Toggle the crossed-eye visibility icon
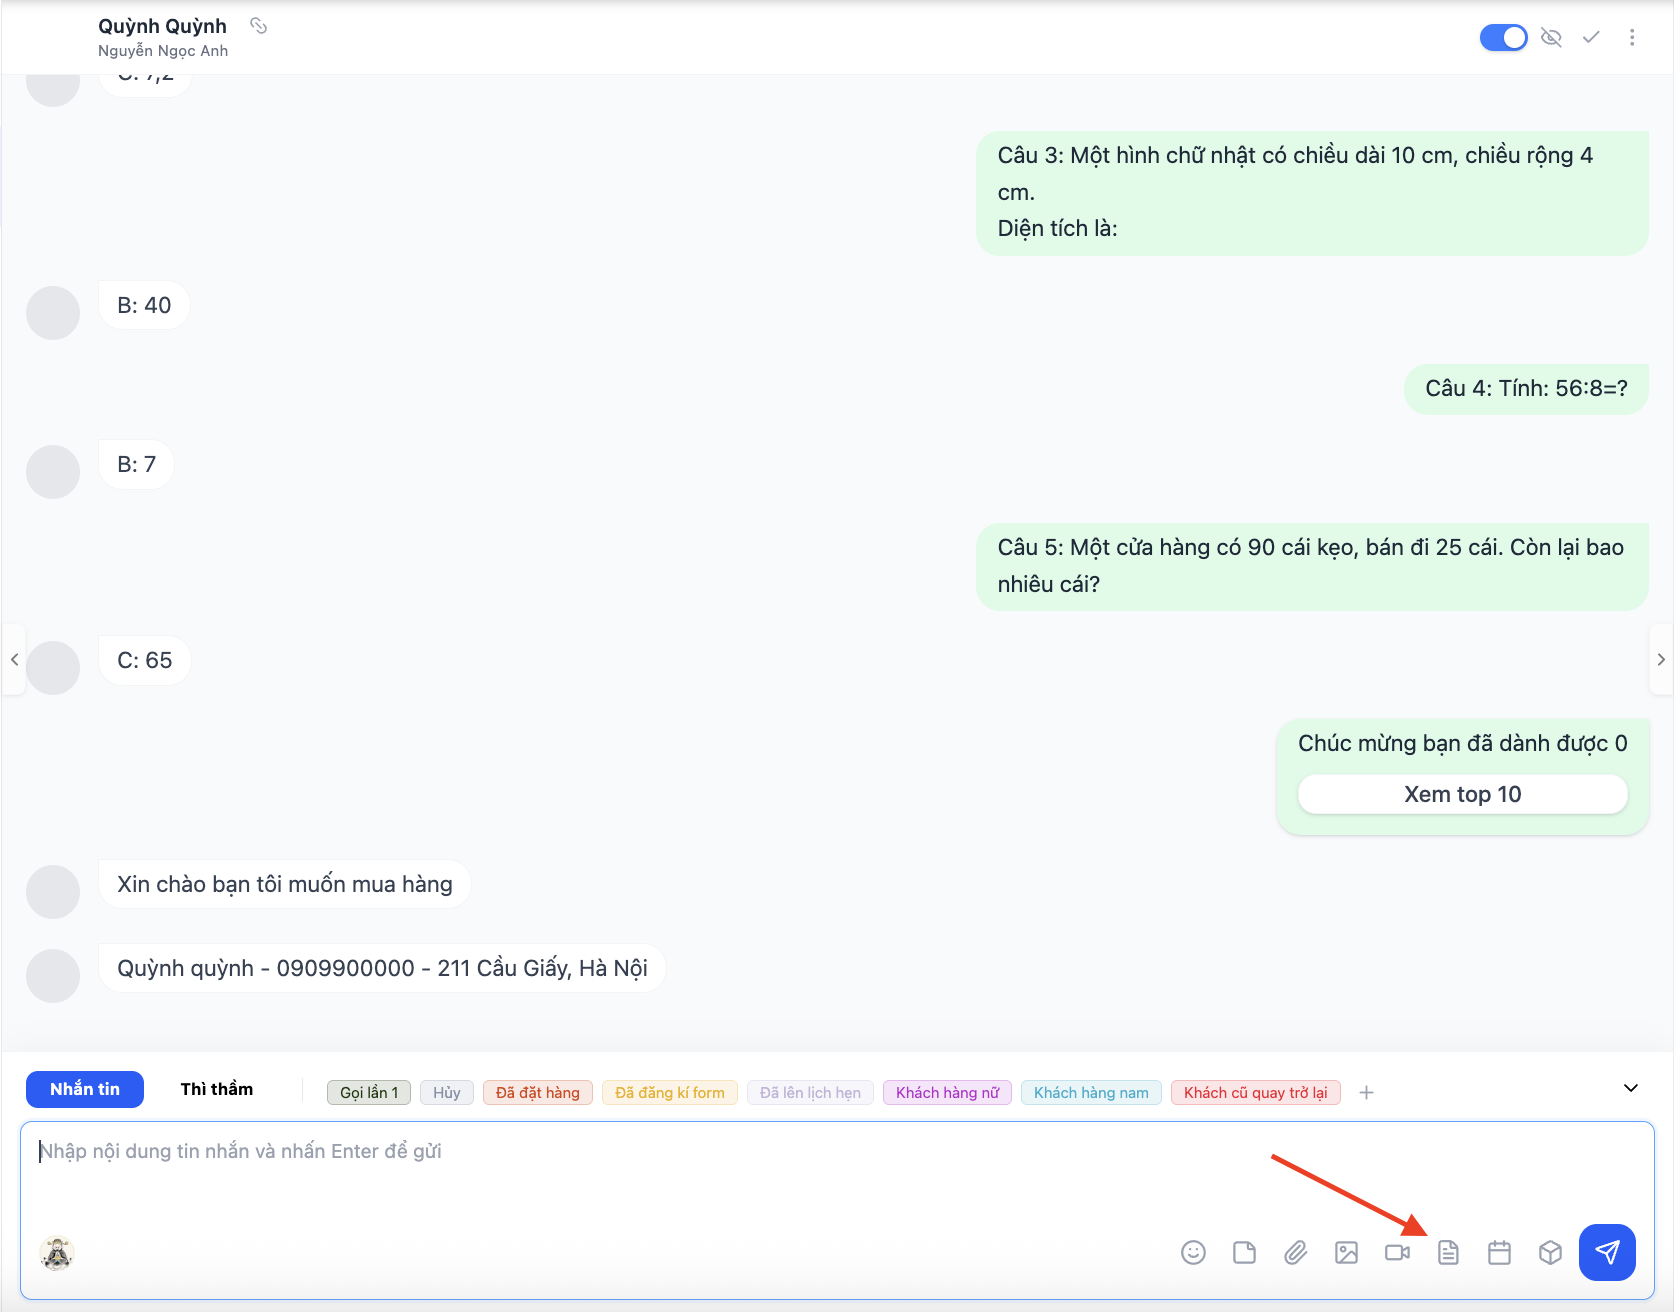The image size is (1674, 1312). coord(1551,37)
